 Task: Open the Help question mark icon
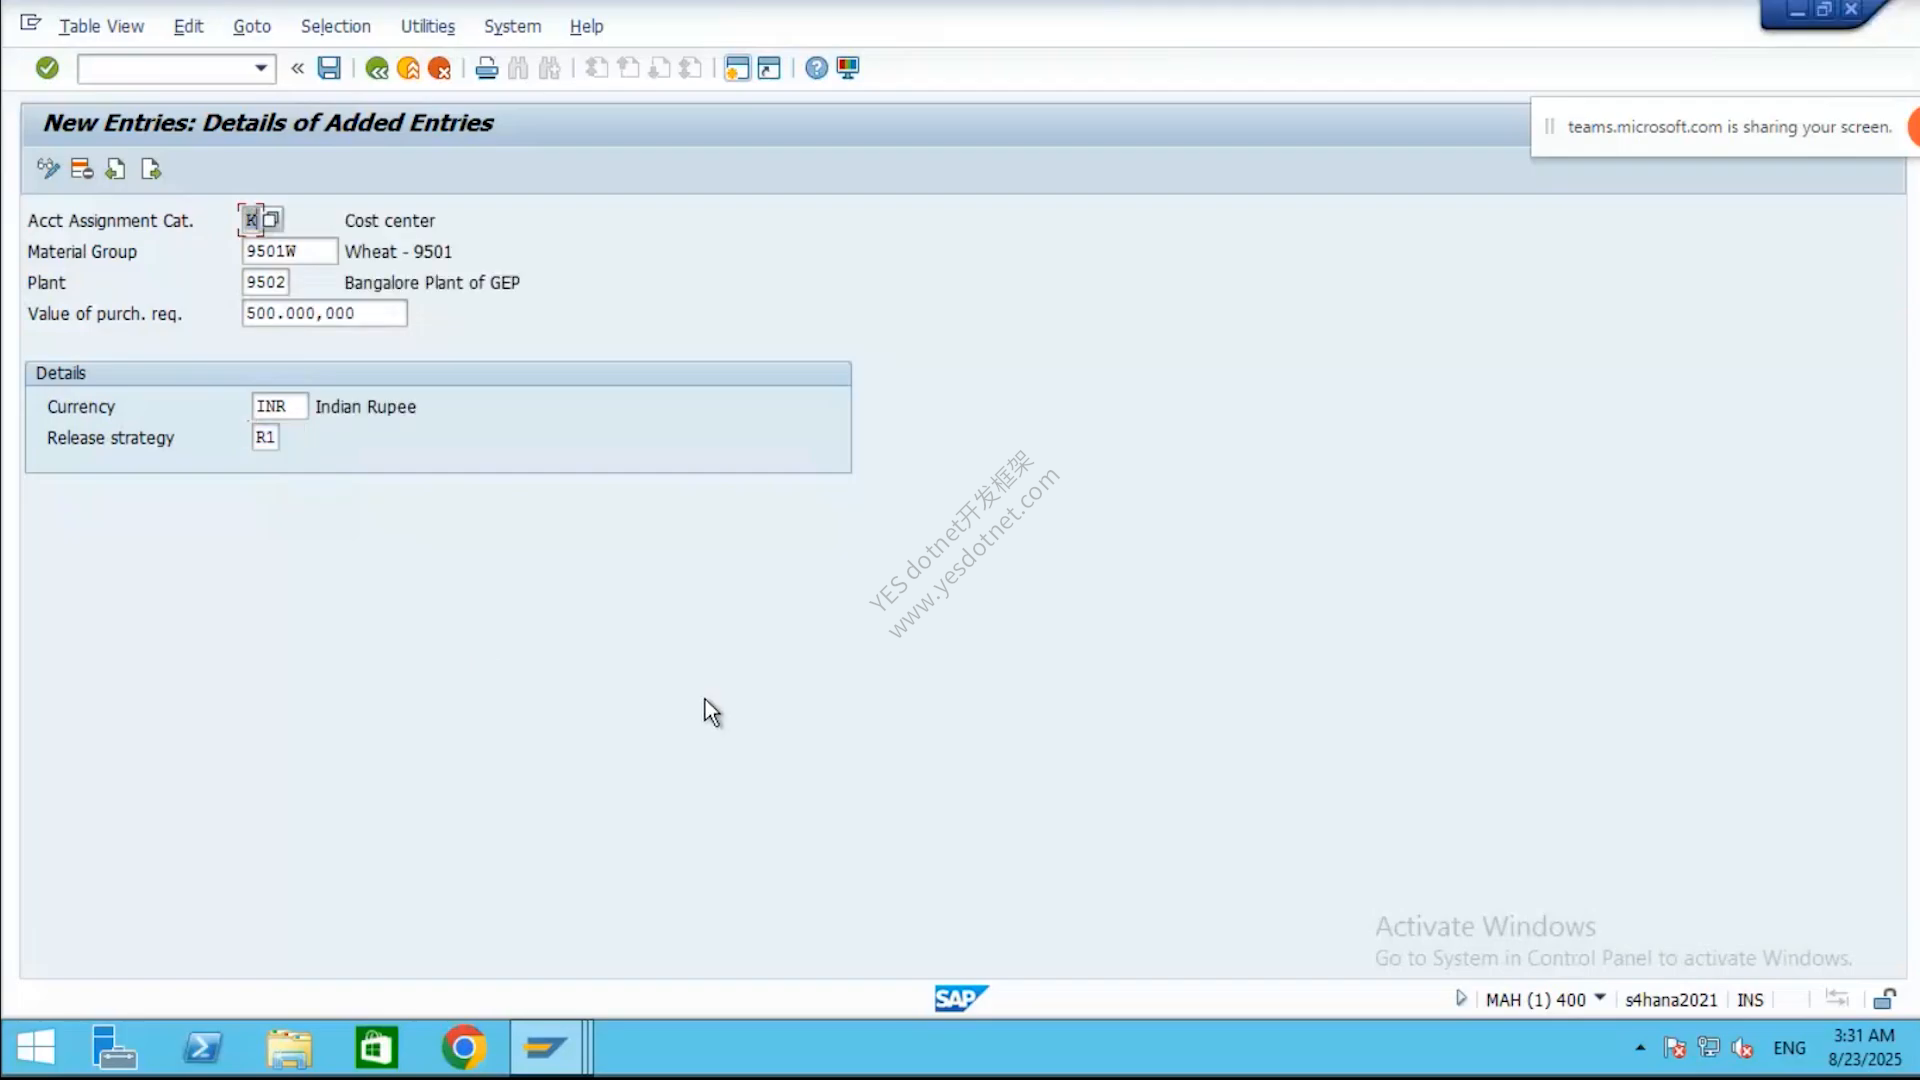(x=817, y=68)
